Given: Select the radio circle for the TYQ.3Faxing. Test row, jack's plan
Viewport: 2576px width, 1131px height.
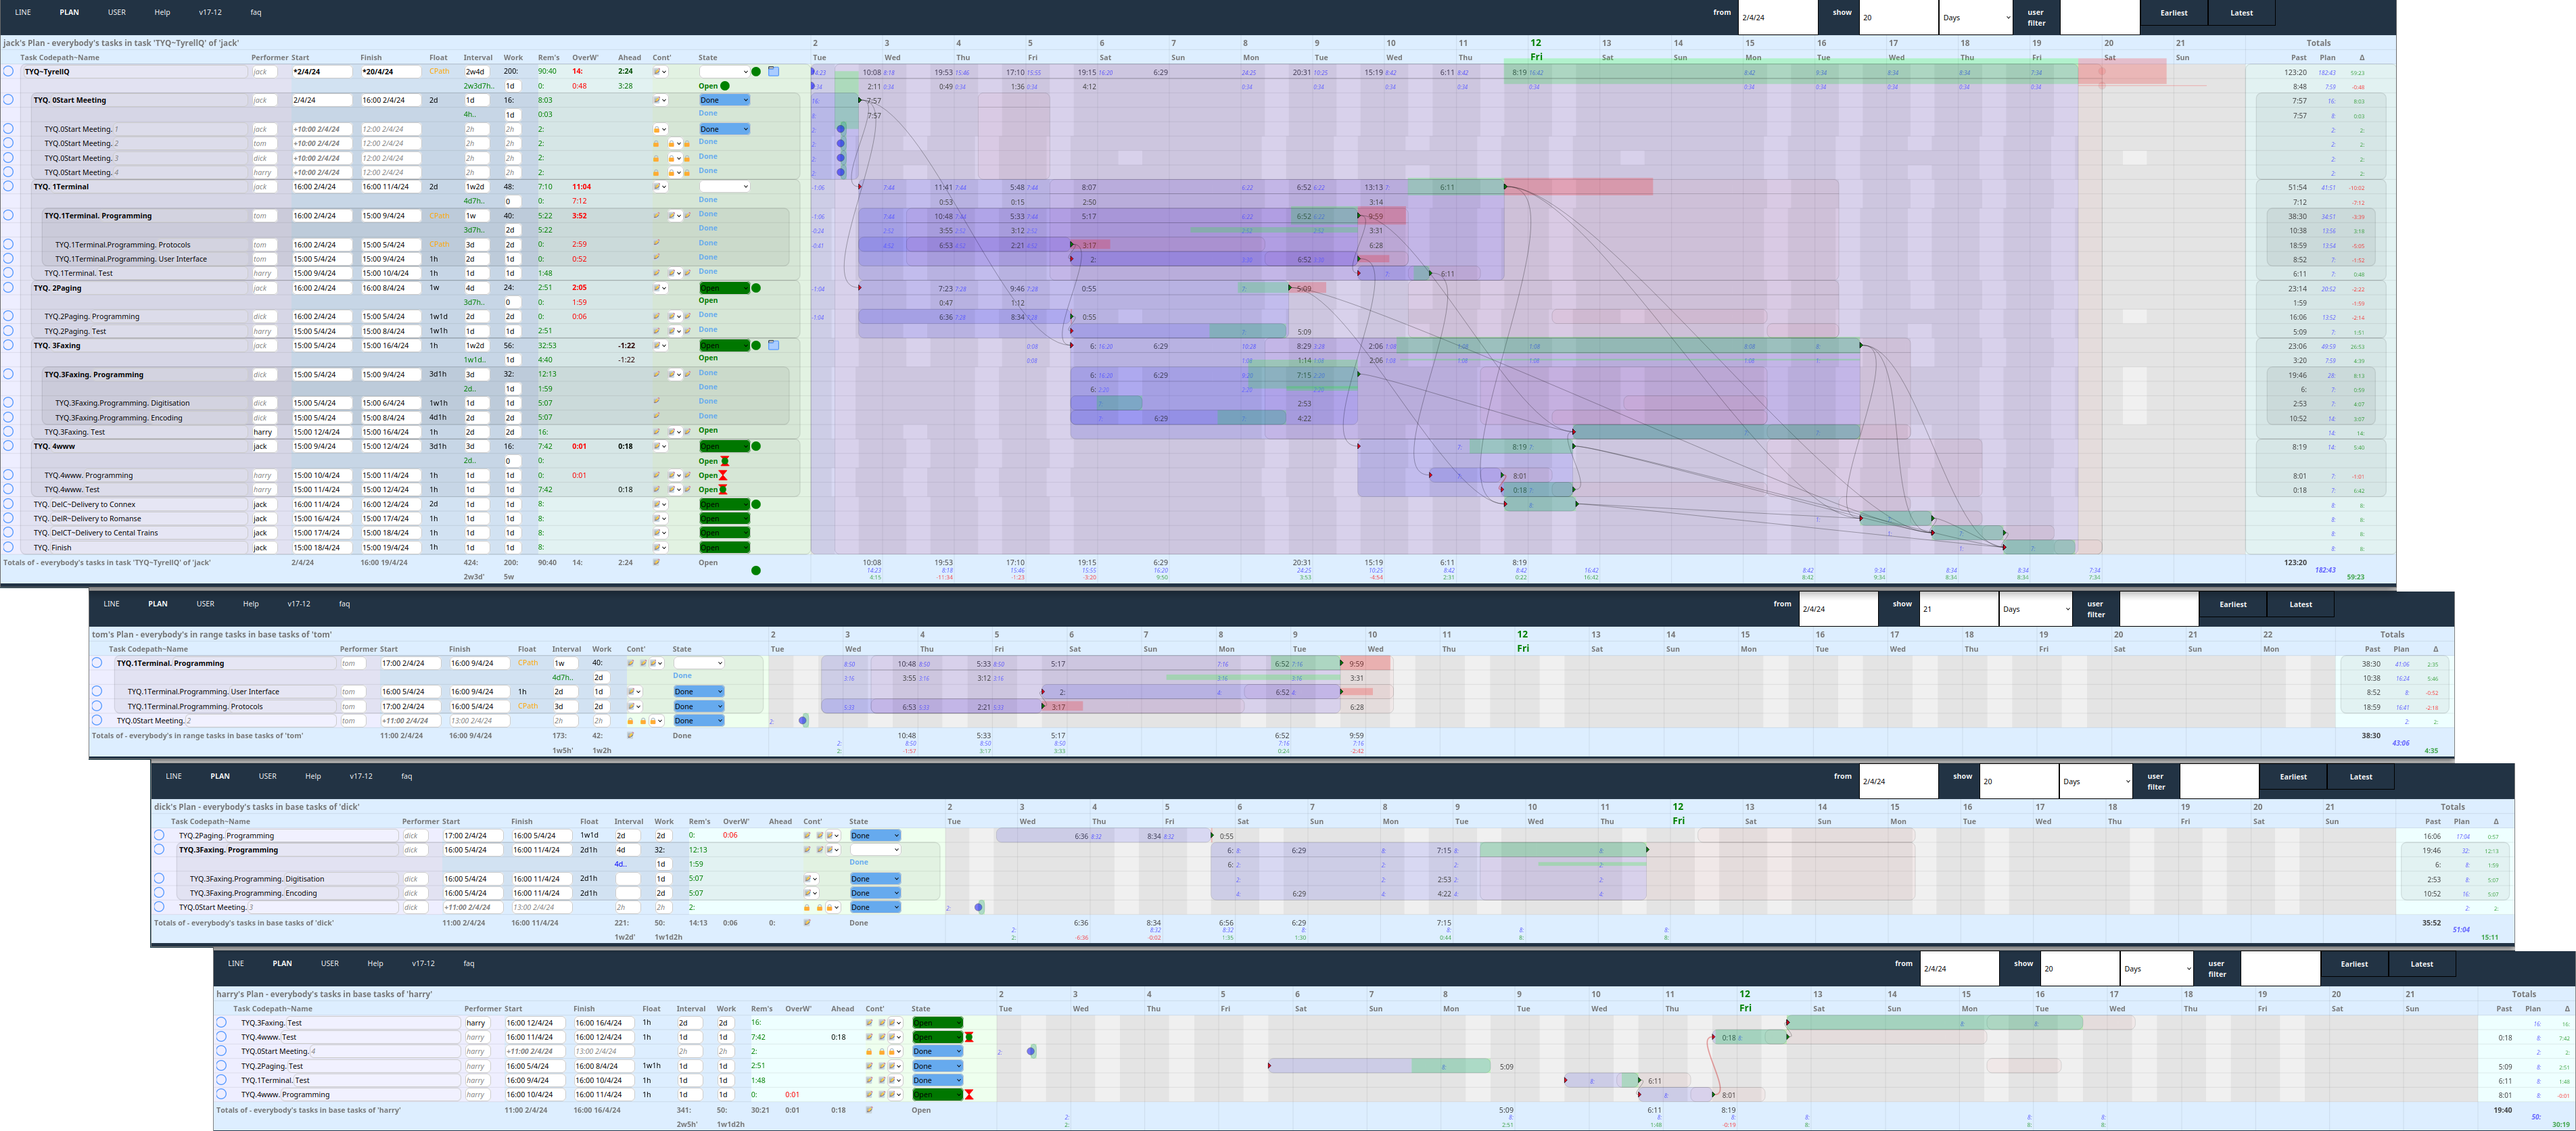Looking at the screenshot, I should click(x=8, y=431).
